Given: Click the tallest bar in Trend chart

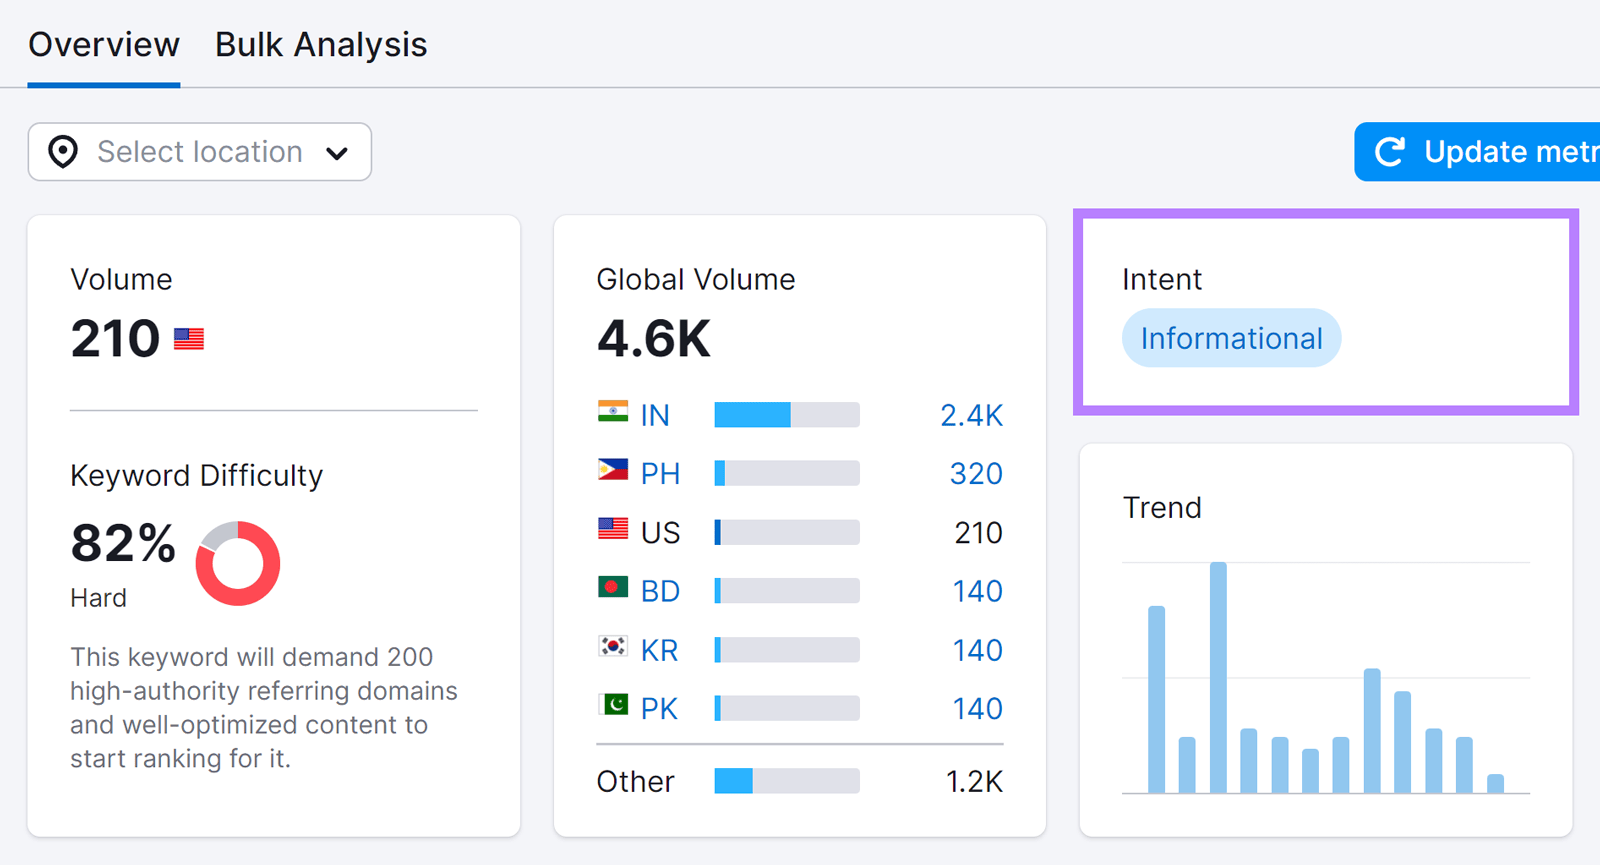Looking at the screenshot, I should [x=1218, y=677].
